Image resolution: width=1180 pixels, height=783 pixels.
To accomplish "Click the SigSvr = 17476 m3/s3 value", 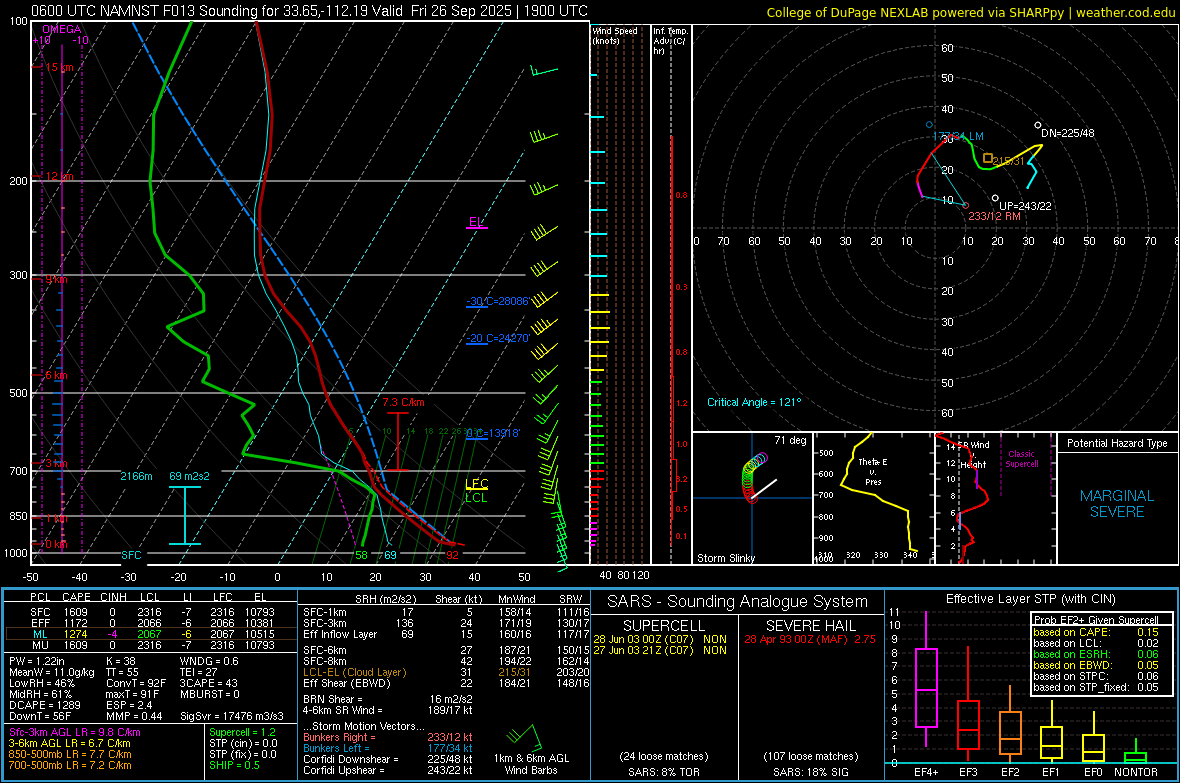I will (232, 716).
